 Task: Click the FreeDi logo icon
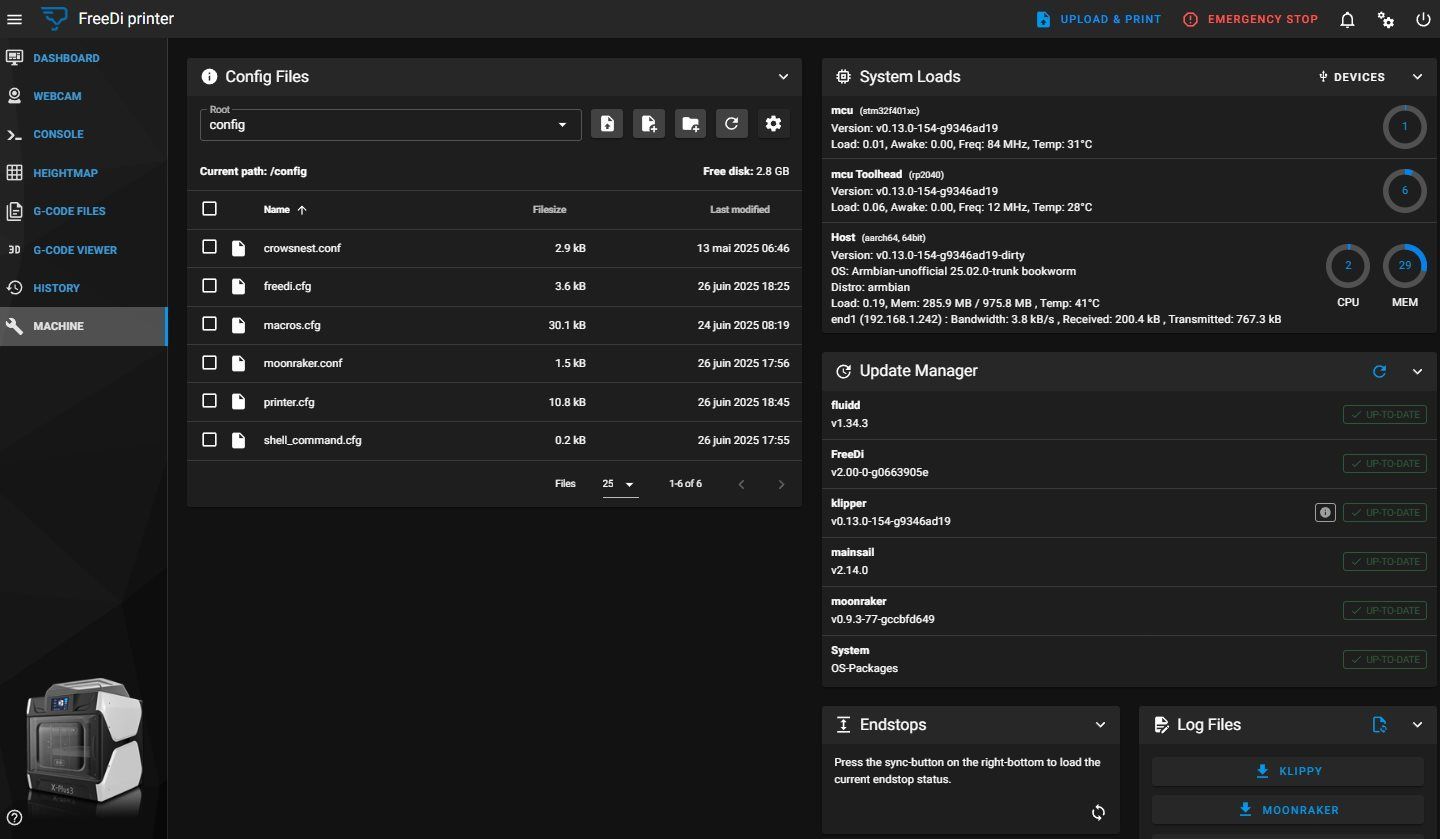tap(55, 18)
